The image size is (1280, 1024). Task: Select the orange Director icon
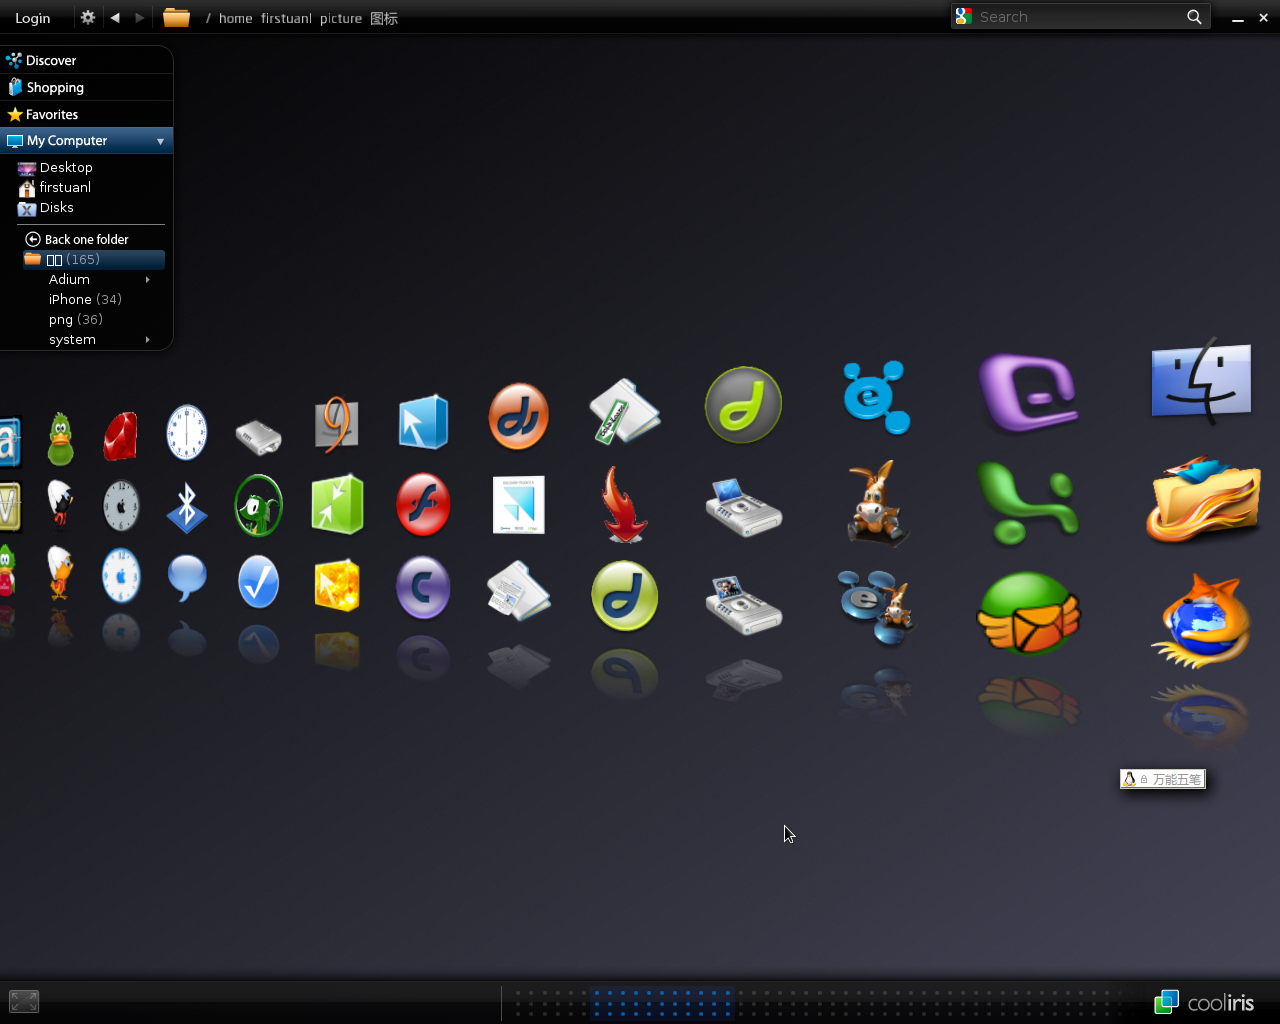pos(518,416)
